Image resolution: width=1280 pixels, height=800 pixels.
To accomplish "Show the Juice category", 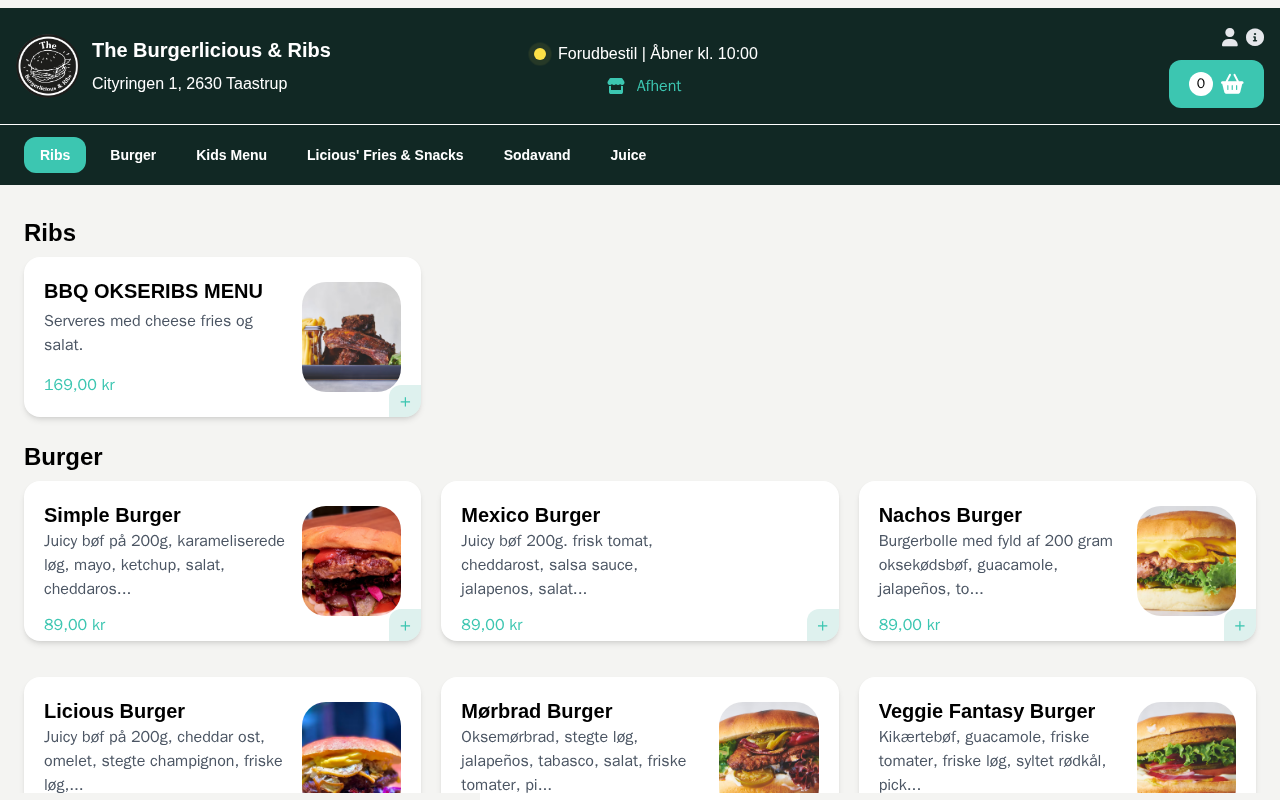I will [628, 155].
